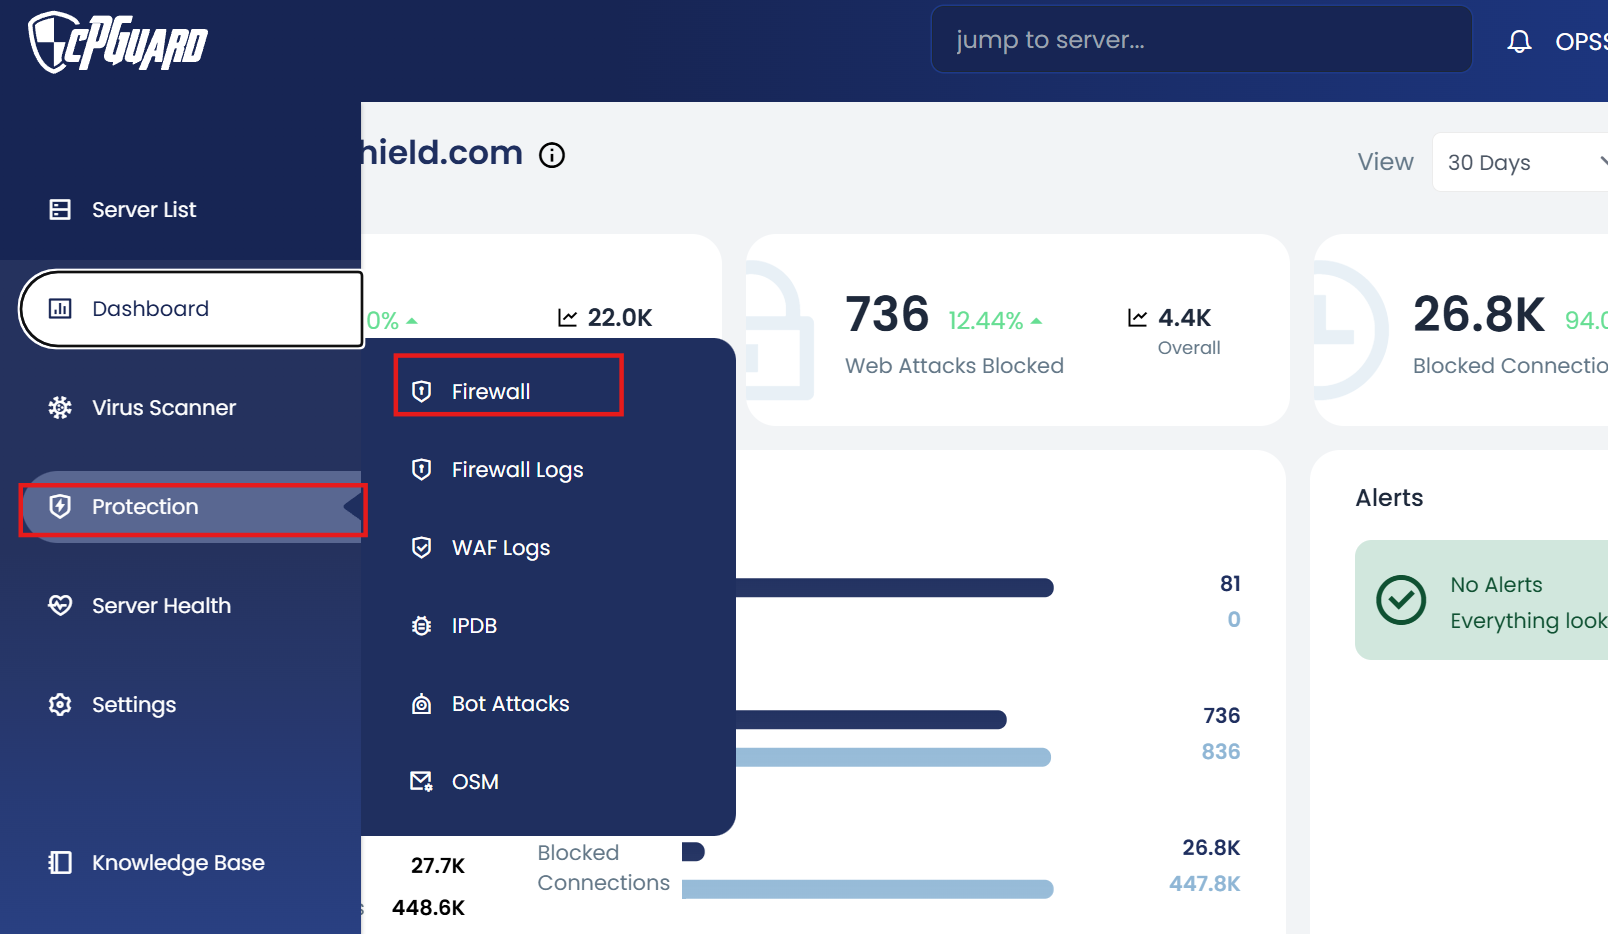Click the dark bar for value 736
The image size is (1608, 934).
point(871,719)
